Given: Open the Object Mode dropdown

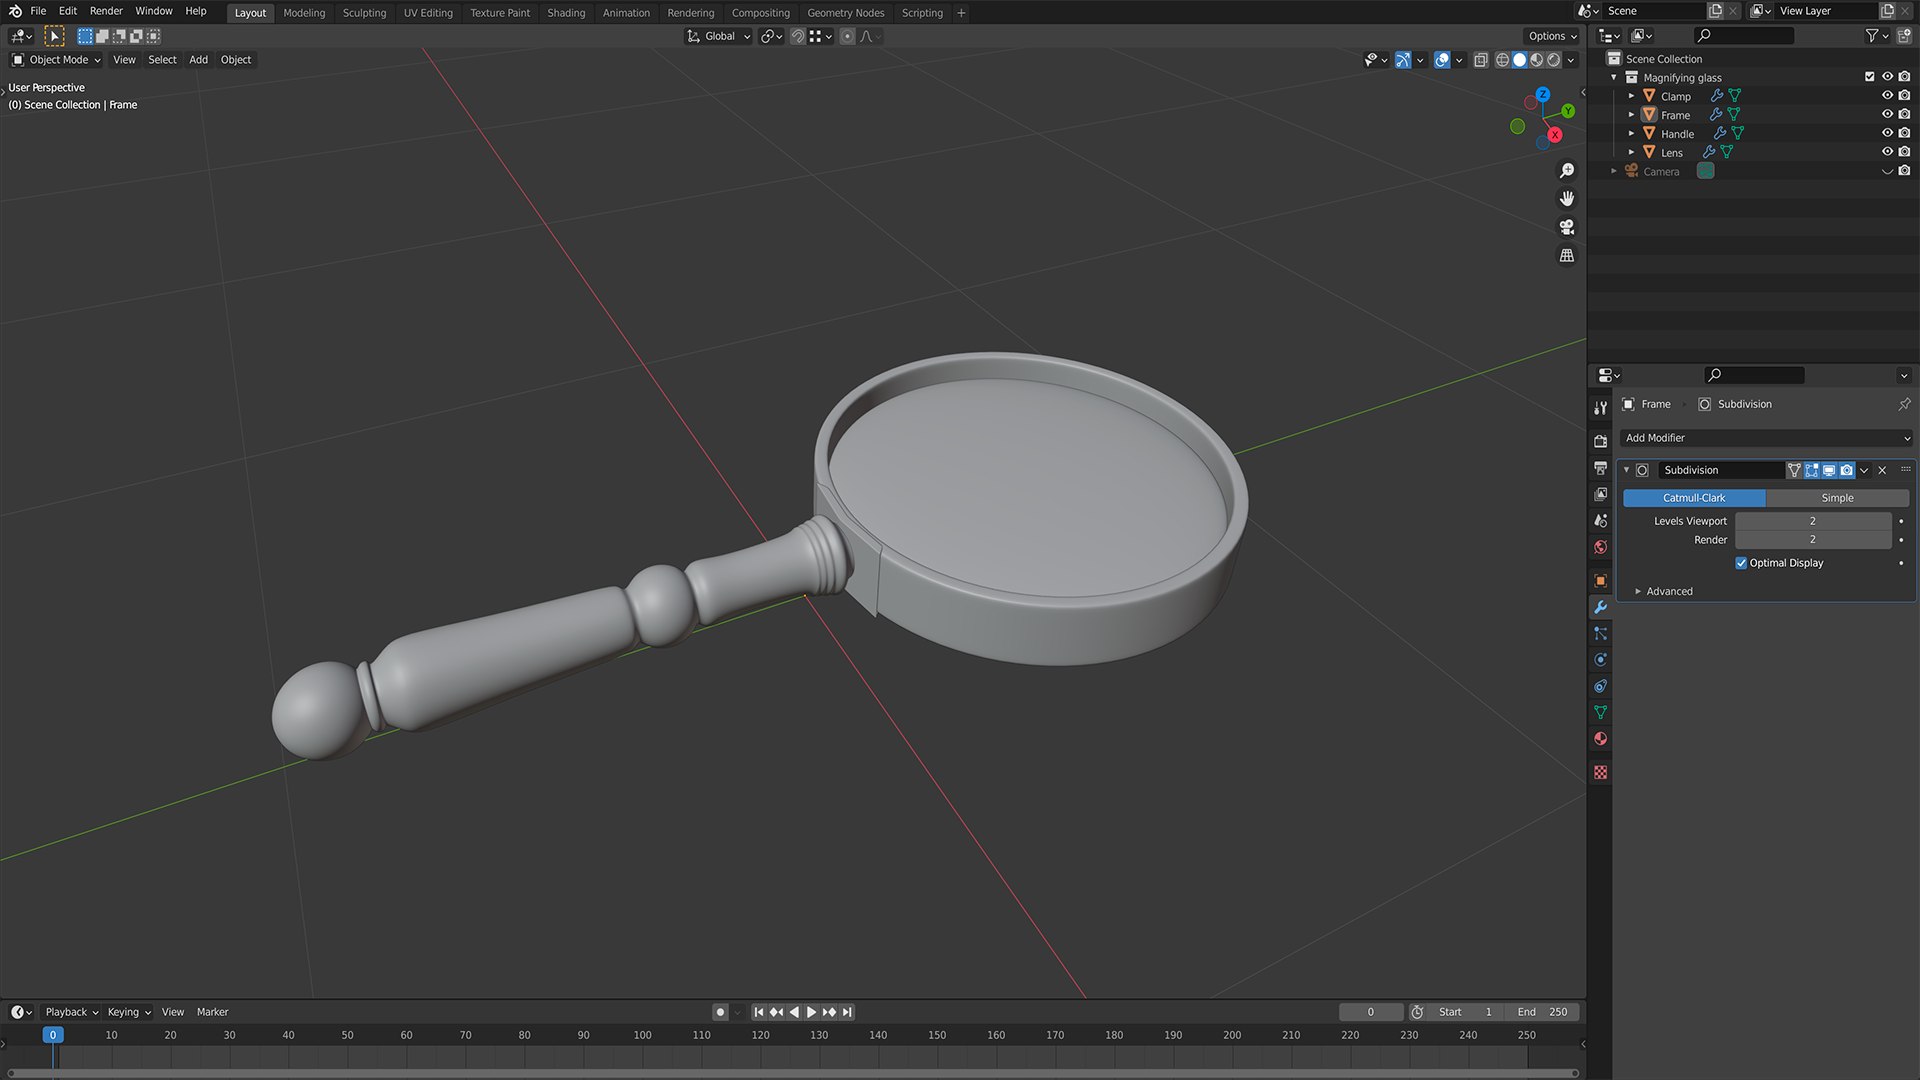Looking at the screenshot, I should pyautogui.click(x=57, y=60).
